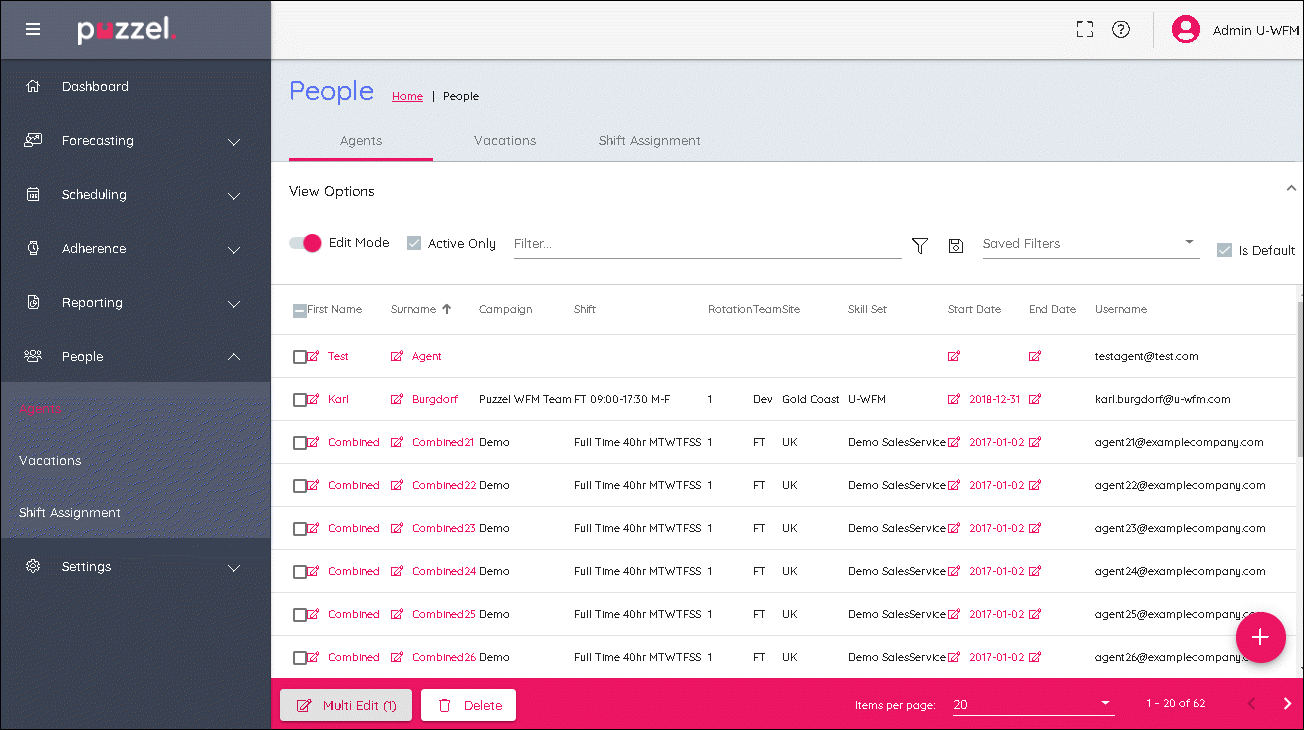The width and height of the screenshot is (1304, 730).
Task: Save the current filter using the save icon
Action: (x=955, y=245)
